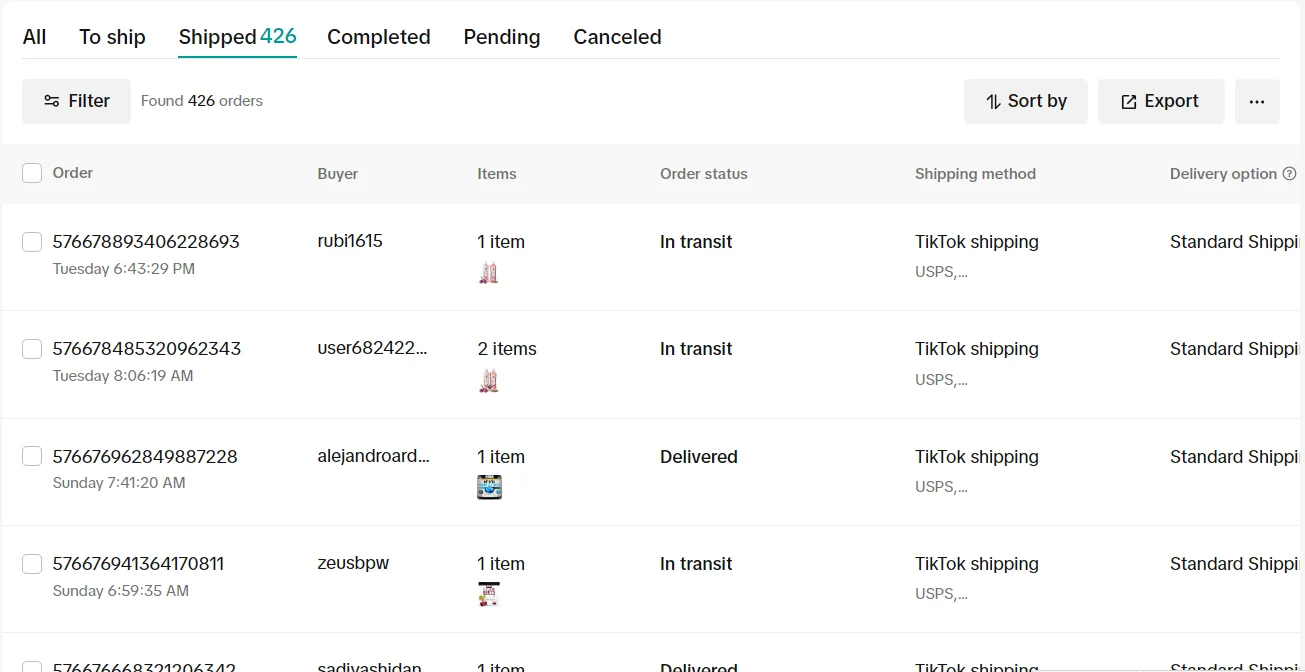Screen dimensions: 1305x672
Task: Open the Filter options panel
Action: tap(77, 101)
